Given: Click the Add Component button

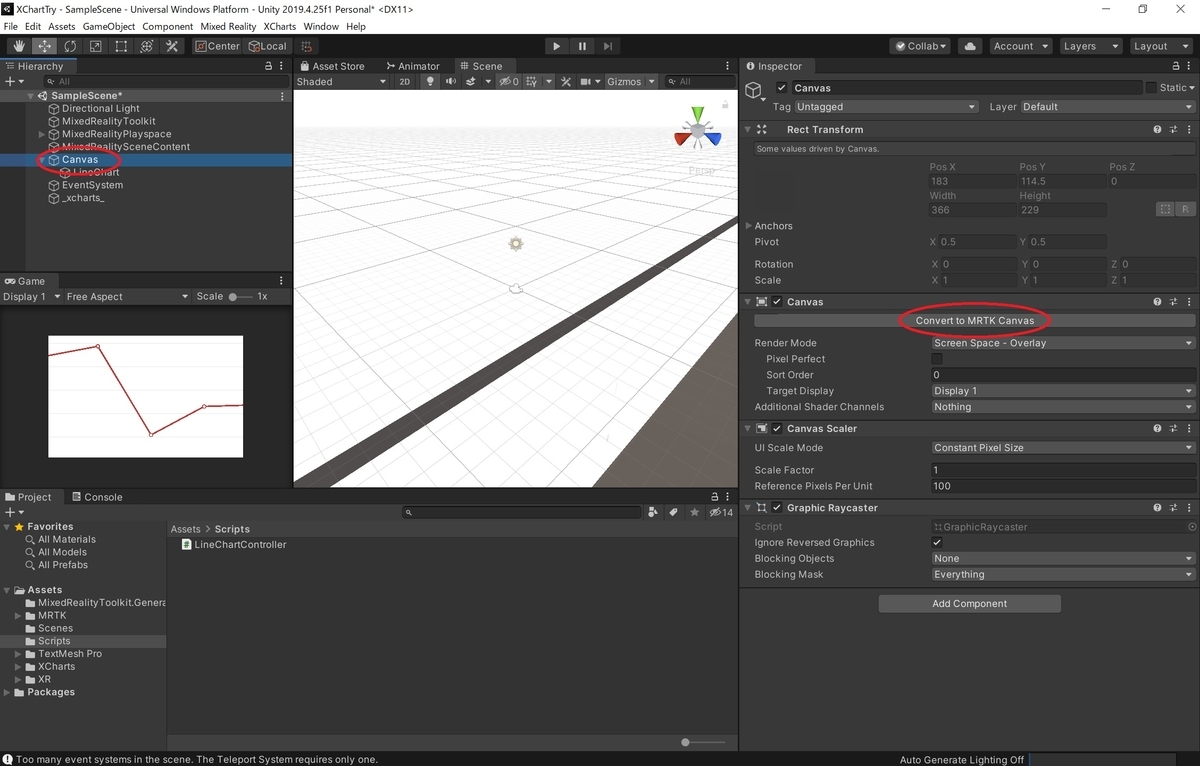Looking at the screenshot, I should [x=968, y=603].
